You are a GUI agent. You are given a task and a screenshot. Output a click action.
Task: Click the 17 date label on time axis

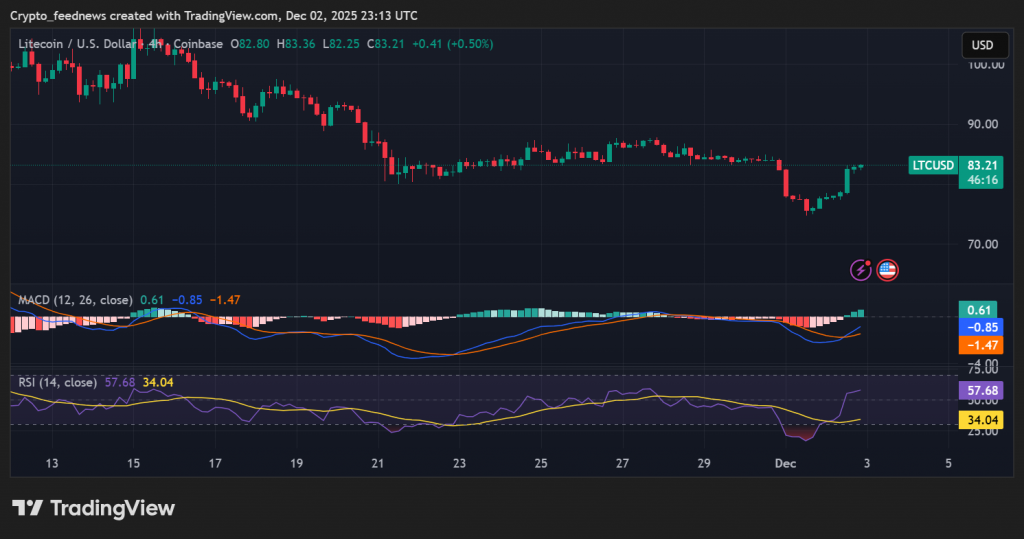pyautogui.click(x=215, y=463)
